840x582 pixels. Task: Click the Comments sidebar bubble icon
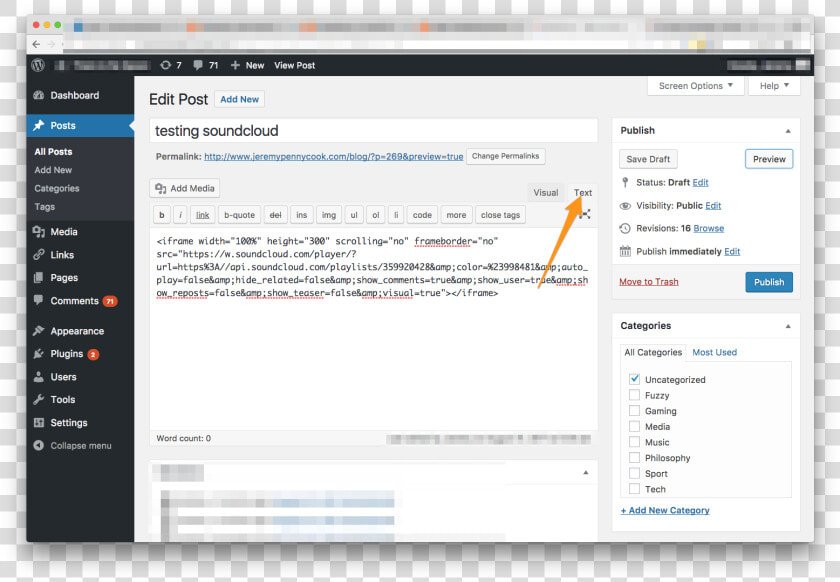click(x=39, y=300)
